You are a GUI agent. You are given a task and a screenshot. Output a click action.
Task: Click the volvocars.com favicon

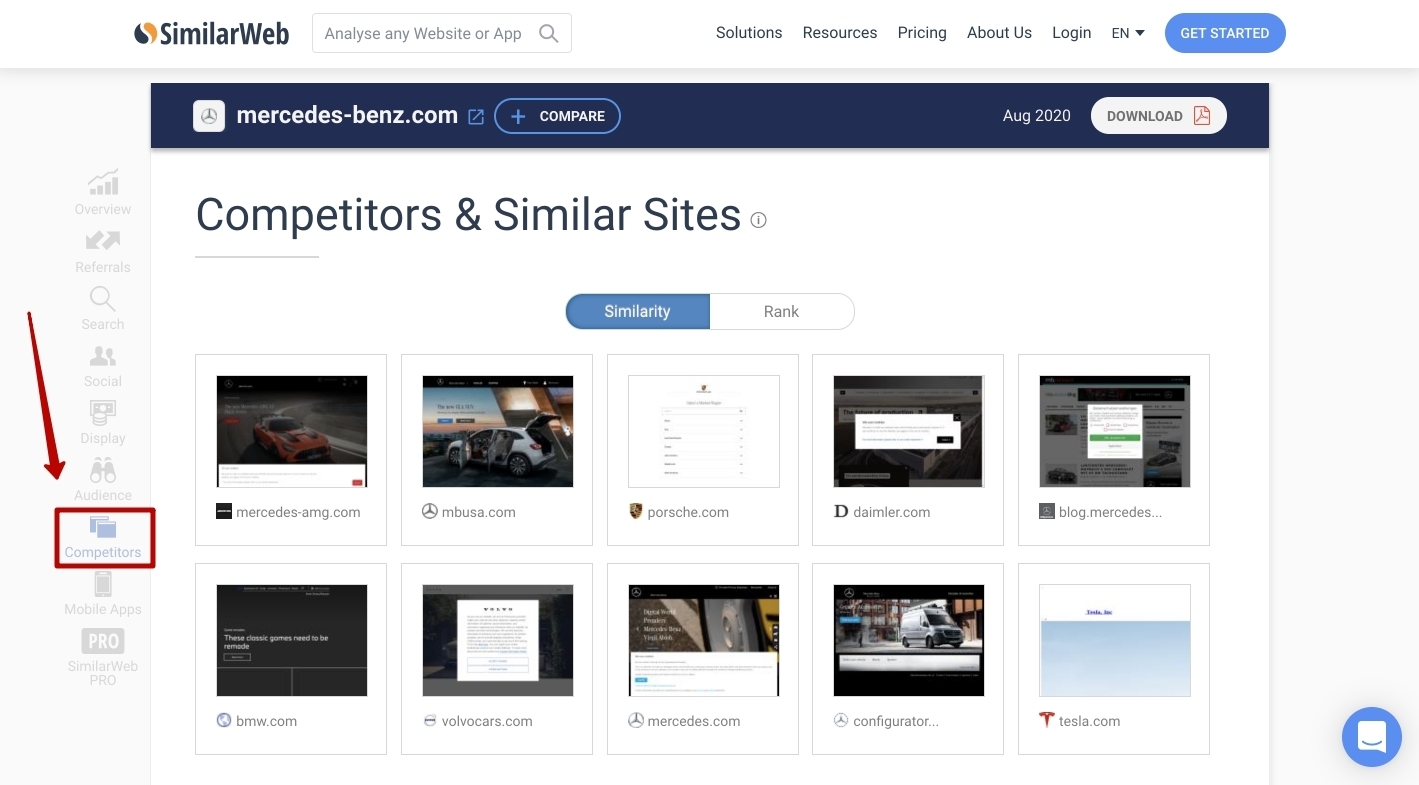(x=430, y=720)
